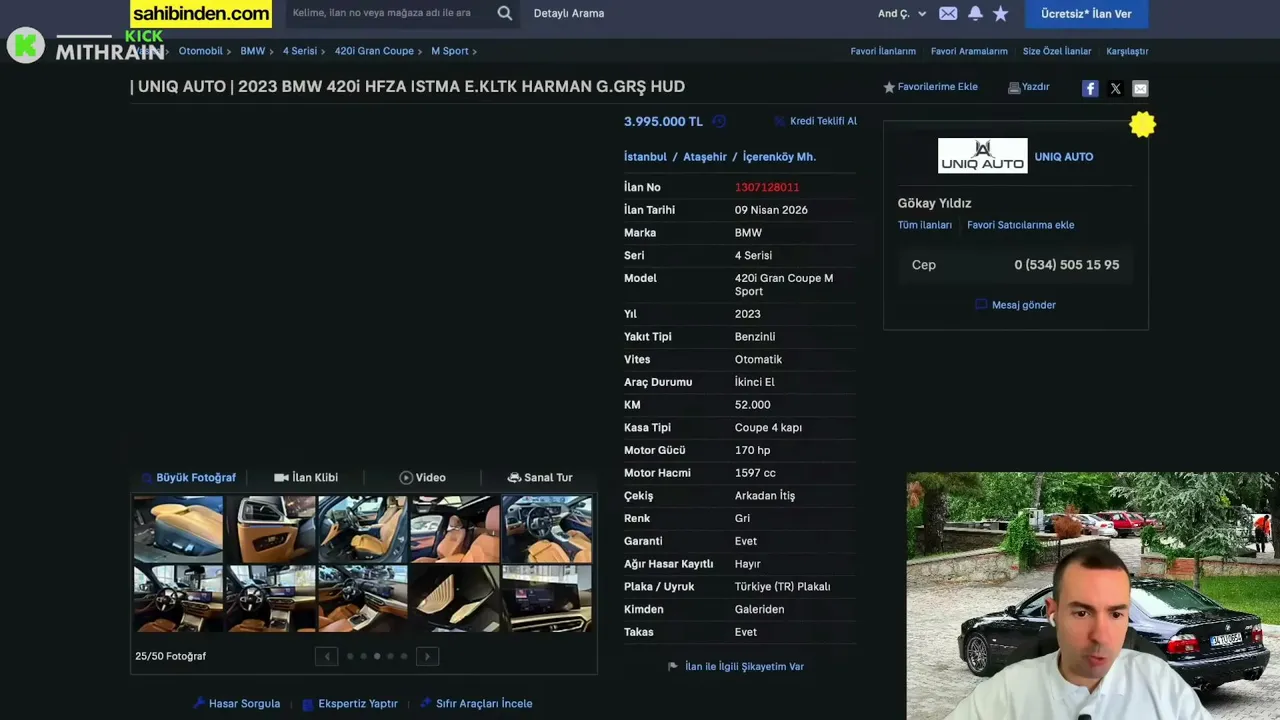Click the Ücretsiz İlan Ver button
The image size is (1280, 720).
point(1086,14)
